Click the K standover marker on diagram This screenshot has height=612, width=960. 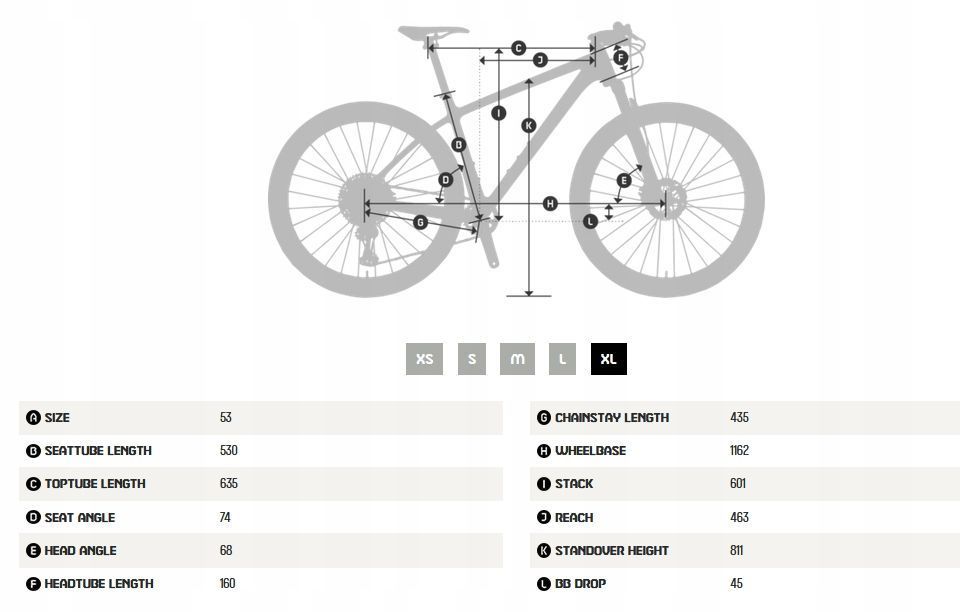click(529, 126)
